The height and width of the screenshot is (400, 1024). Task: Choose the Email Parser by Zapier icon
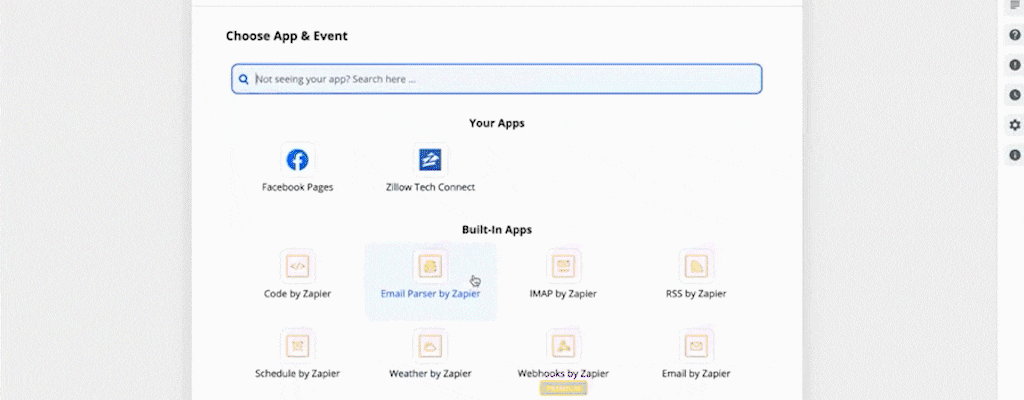[x=430, y=266]
